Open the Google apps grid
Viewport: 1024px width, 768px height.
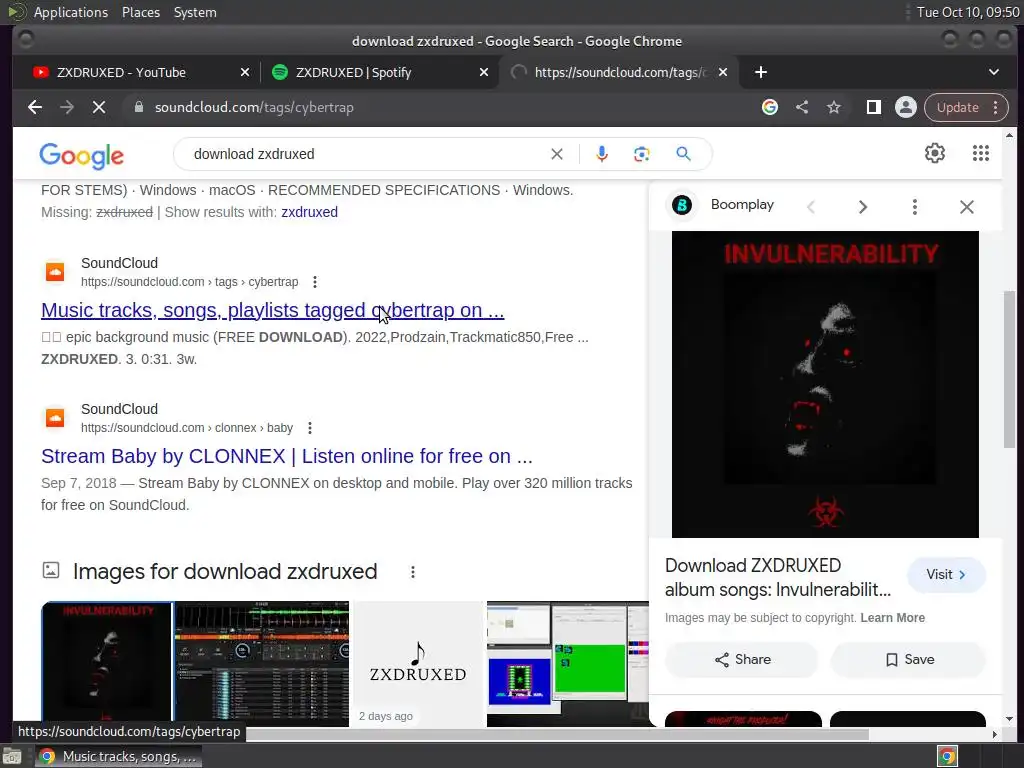point(981,153)
